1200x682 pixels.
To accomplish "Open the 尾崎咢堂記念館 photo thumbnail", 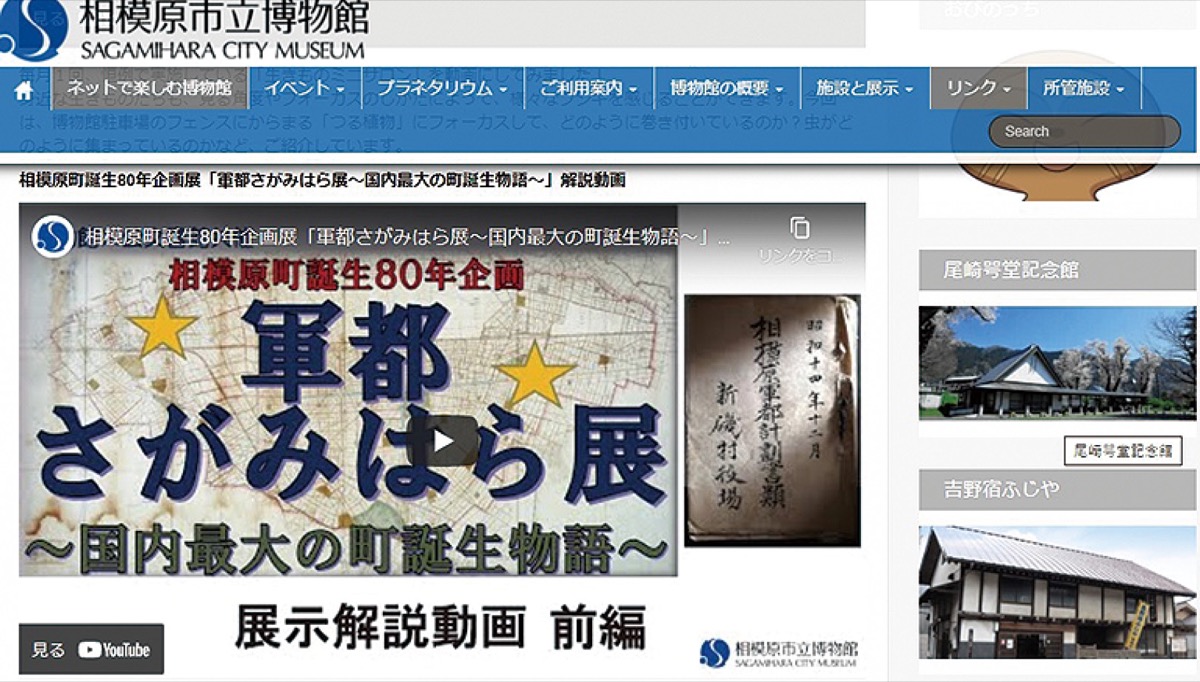I will coord(1056,362).
